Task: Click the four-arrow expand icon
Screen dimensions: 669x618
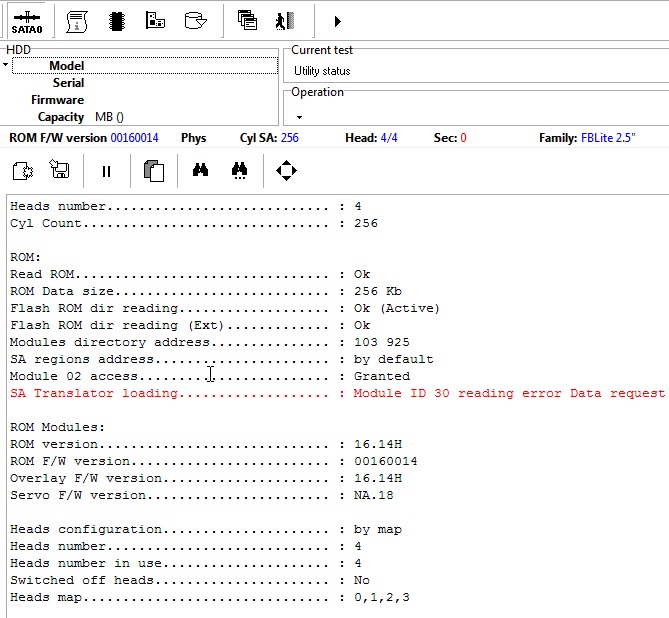Action: coord(286,171)
